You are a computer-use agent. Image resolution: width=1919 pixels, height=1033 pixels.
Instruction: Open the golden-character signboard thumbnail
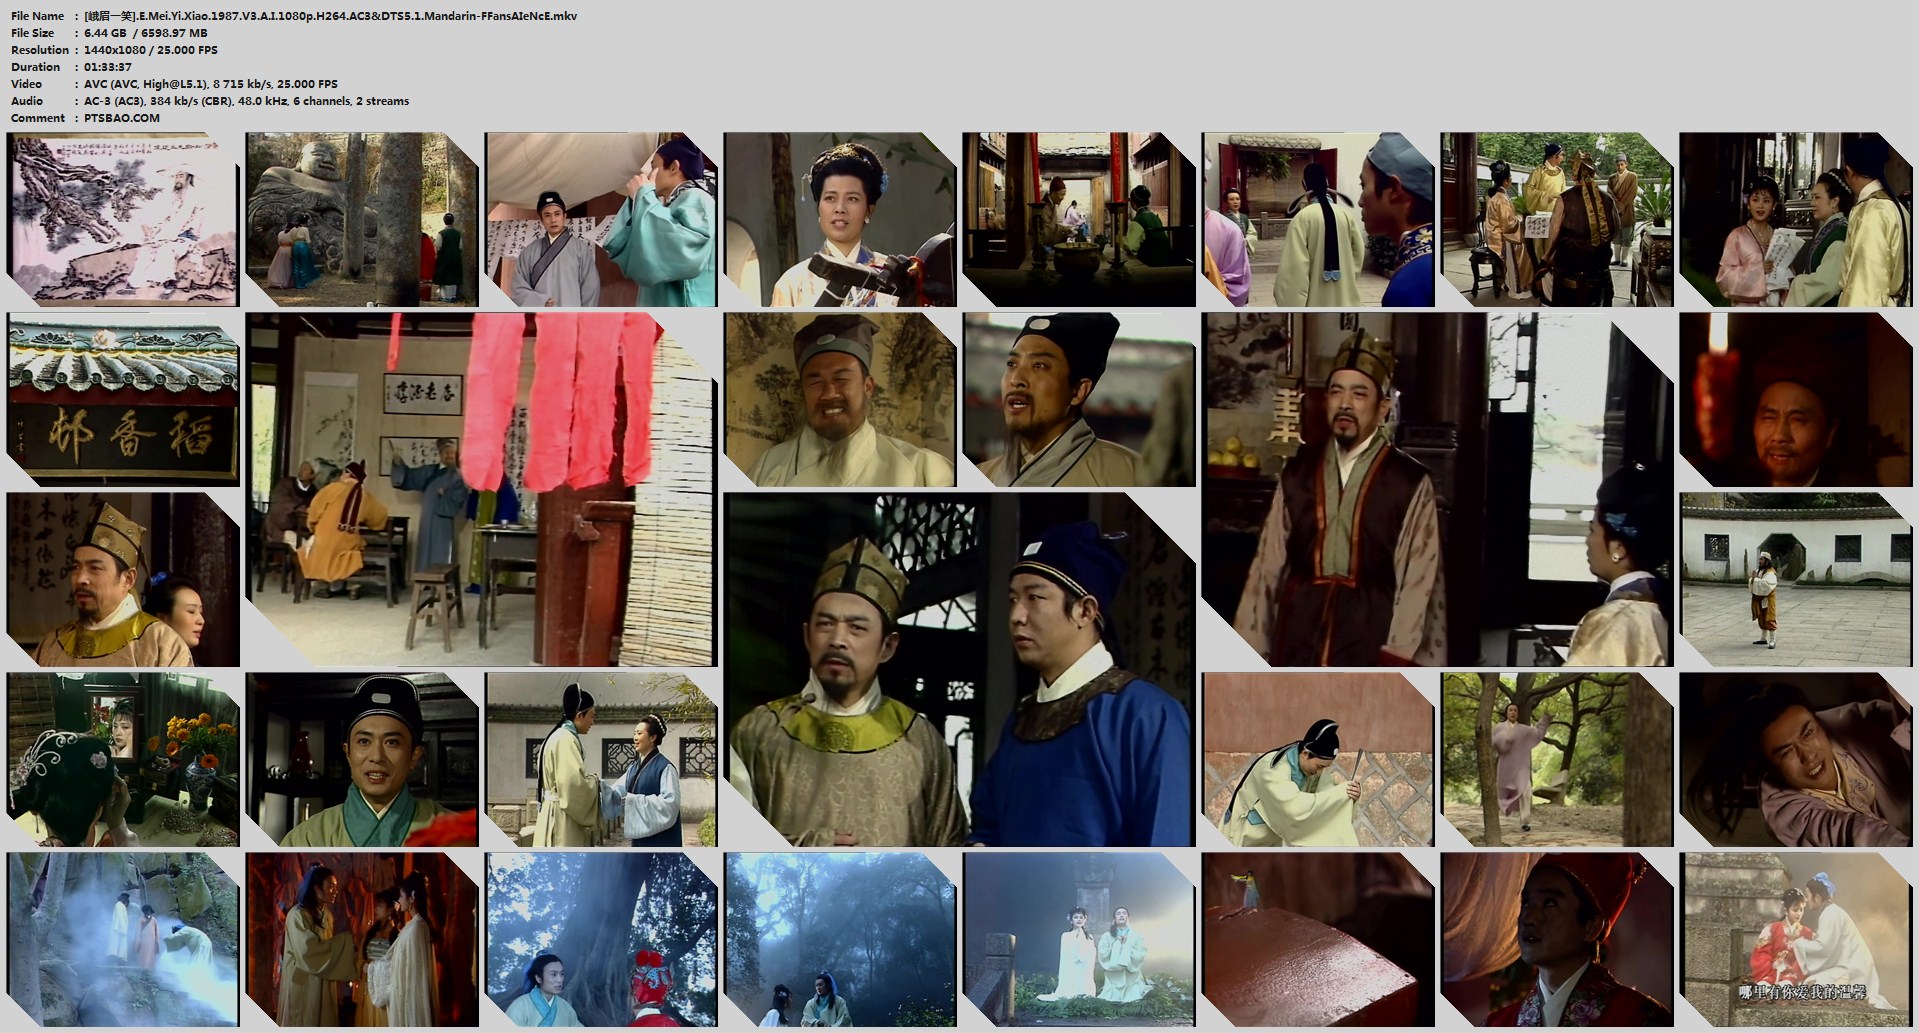[x=122, y=399]
